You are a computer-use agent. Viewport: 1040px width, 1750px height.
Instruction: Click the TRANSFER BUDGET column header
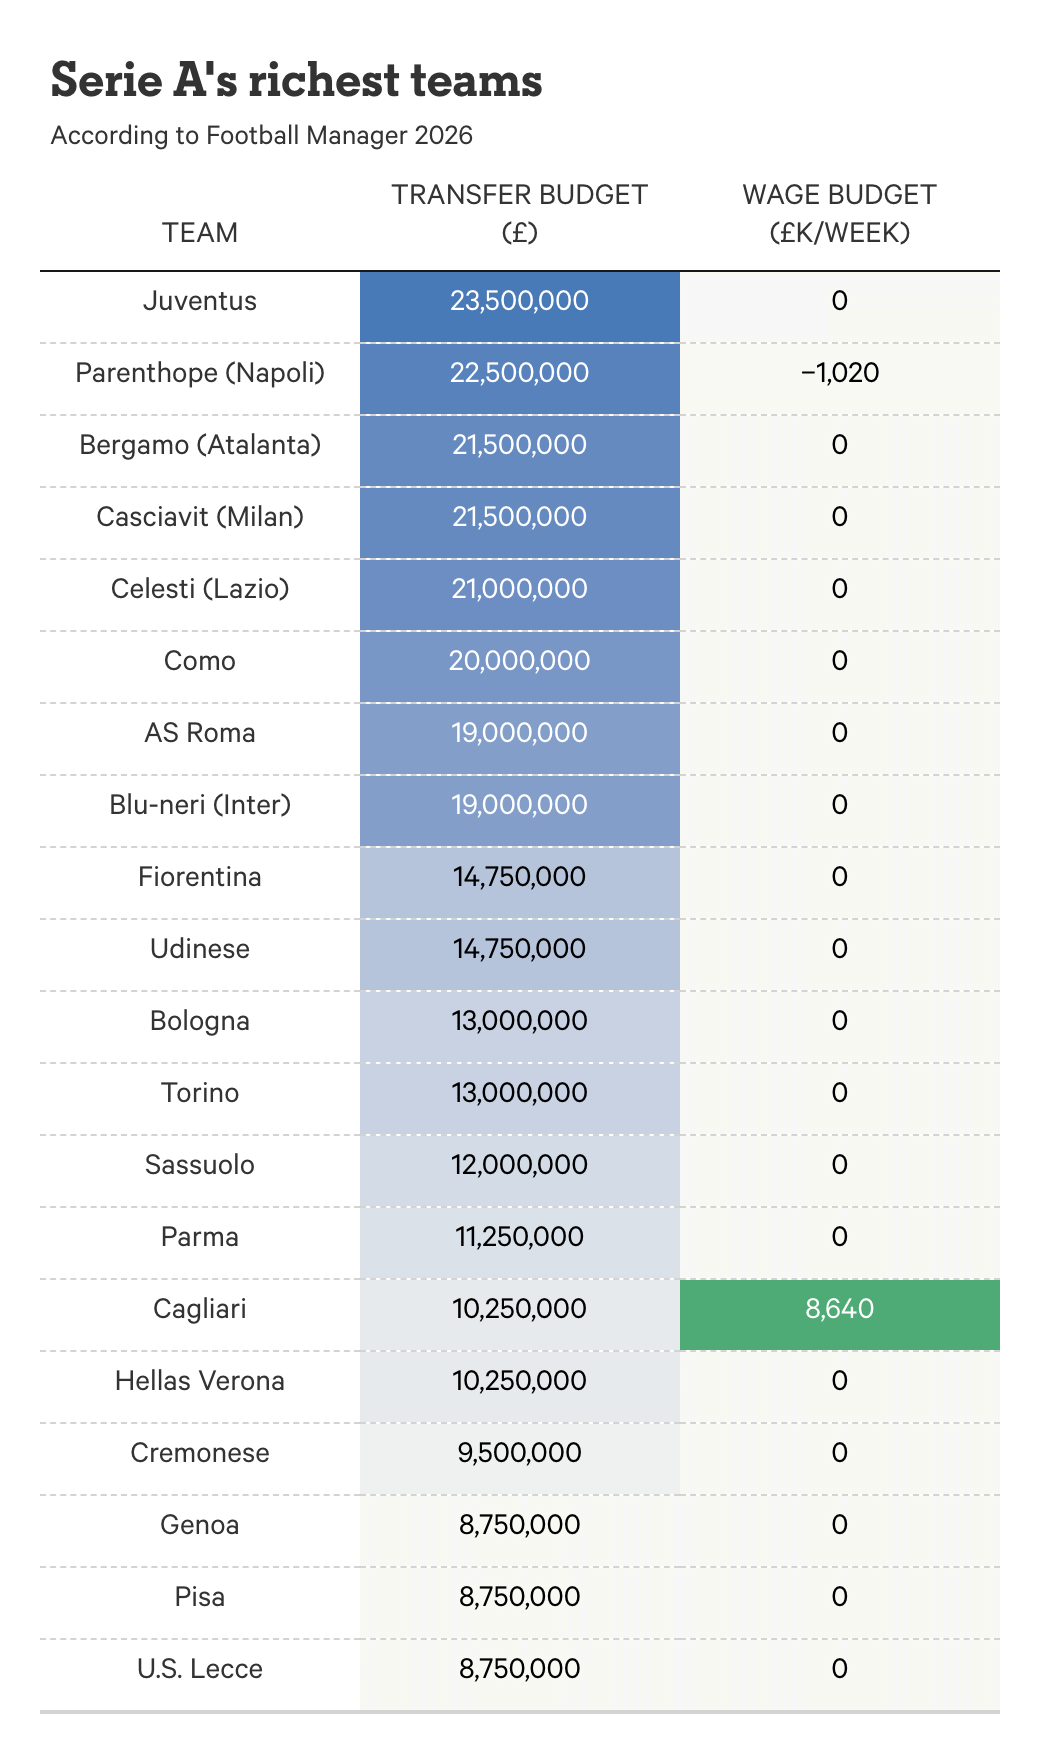tap(519, 213)
